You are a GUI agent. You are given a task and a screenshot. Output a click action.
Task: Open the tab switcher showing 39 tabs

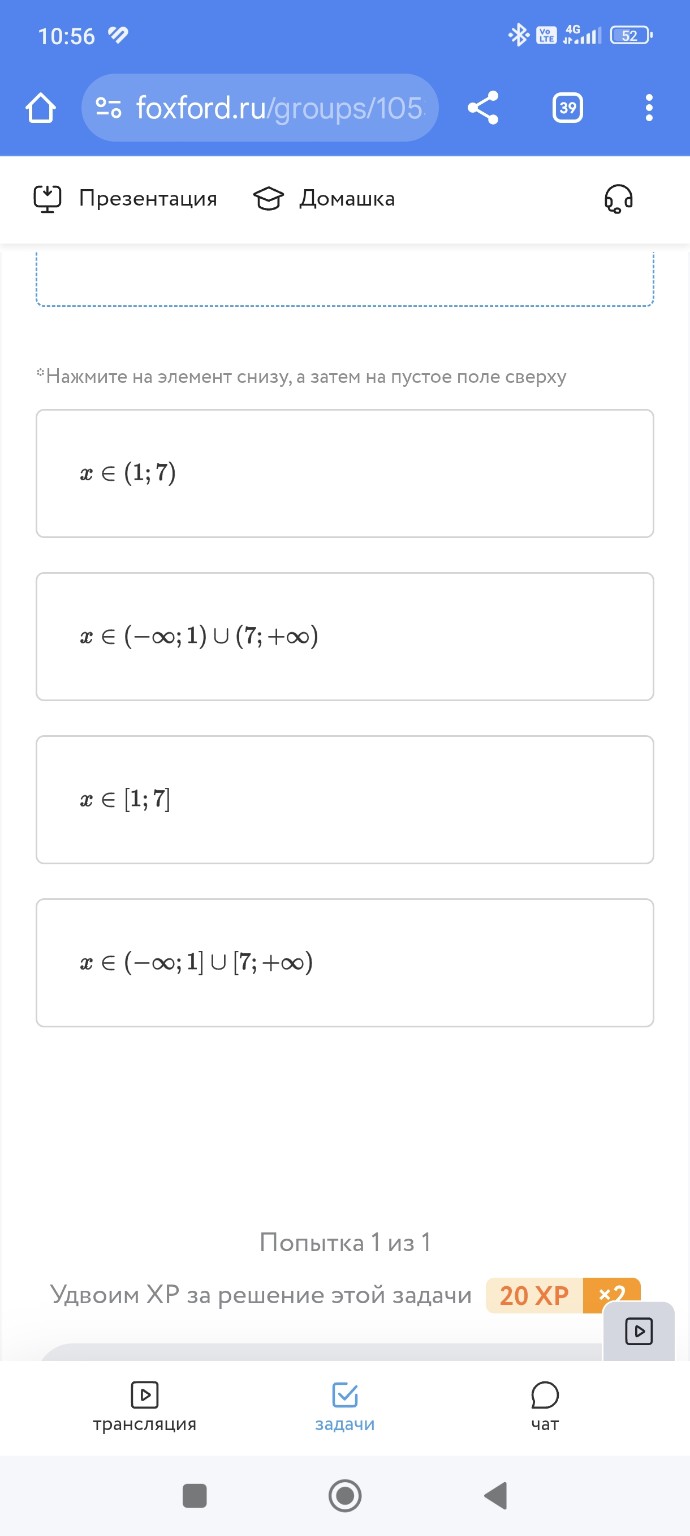[x=567, y=108]
